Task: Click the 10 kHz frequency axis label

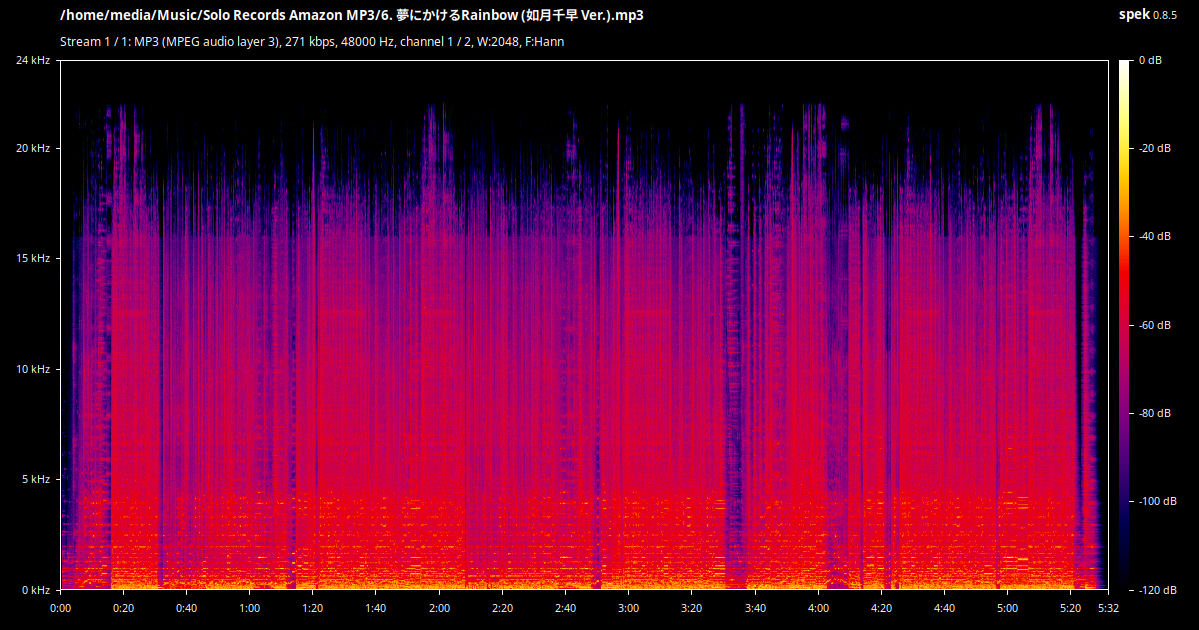Action: [33, 369]
